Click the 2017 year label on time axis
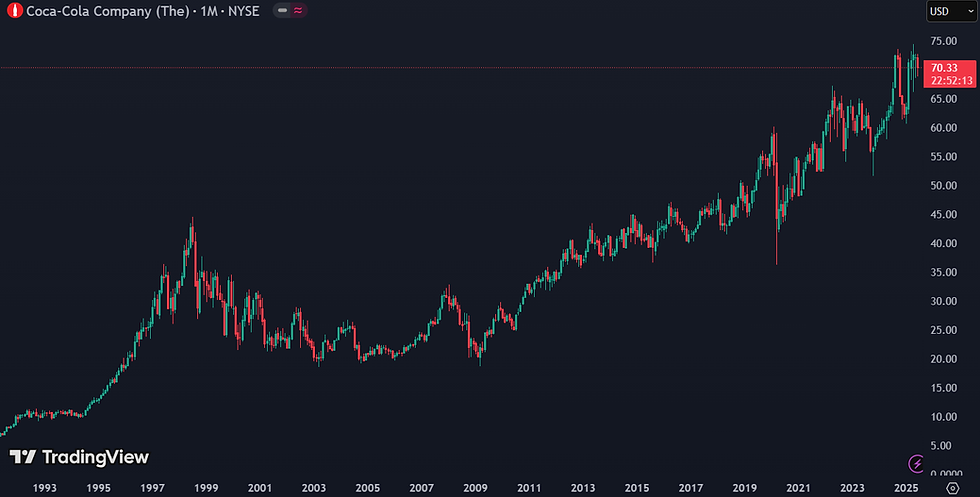980x497 pixels. [x=691, y=488]
